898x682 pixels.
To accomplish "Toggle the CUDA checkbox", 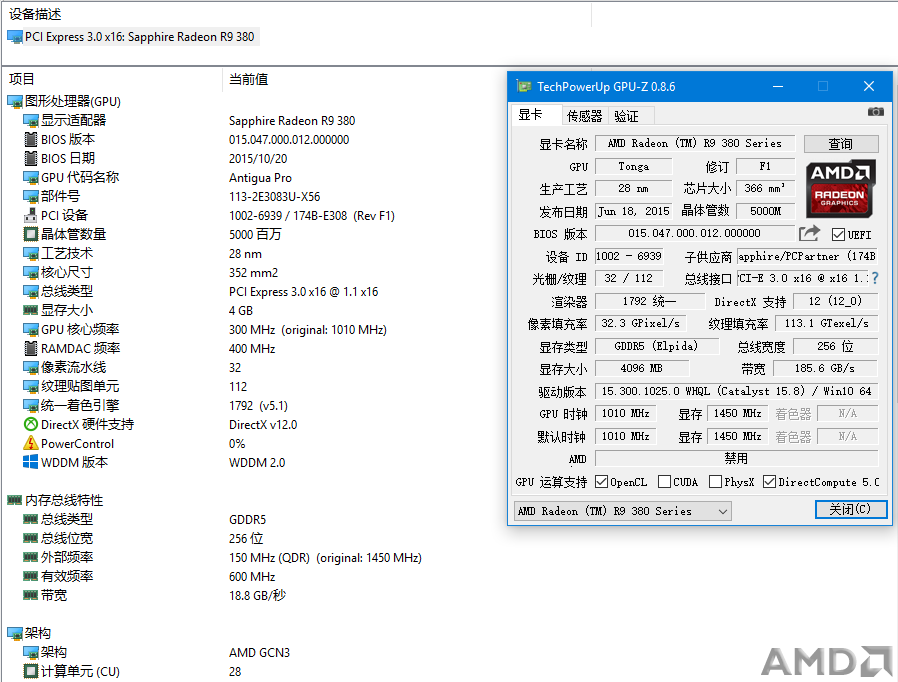I will click(664, 482).
